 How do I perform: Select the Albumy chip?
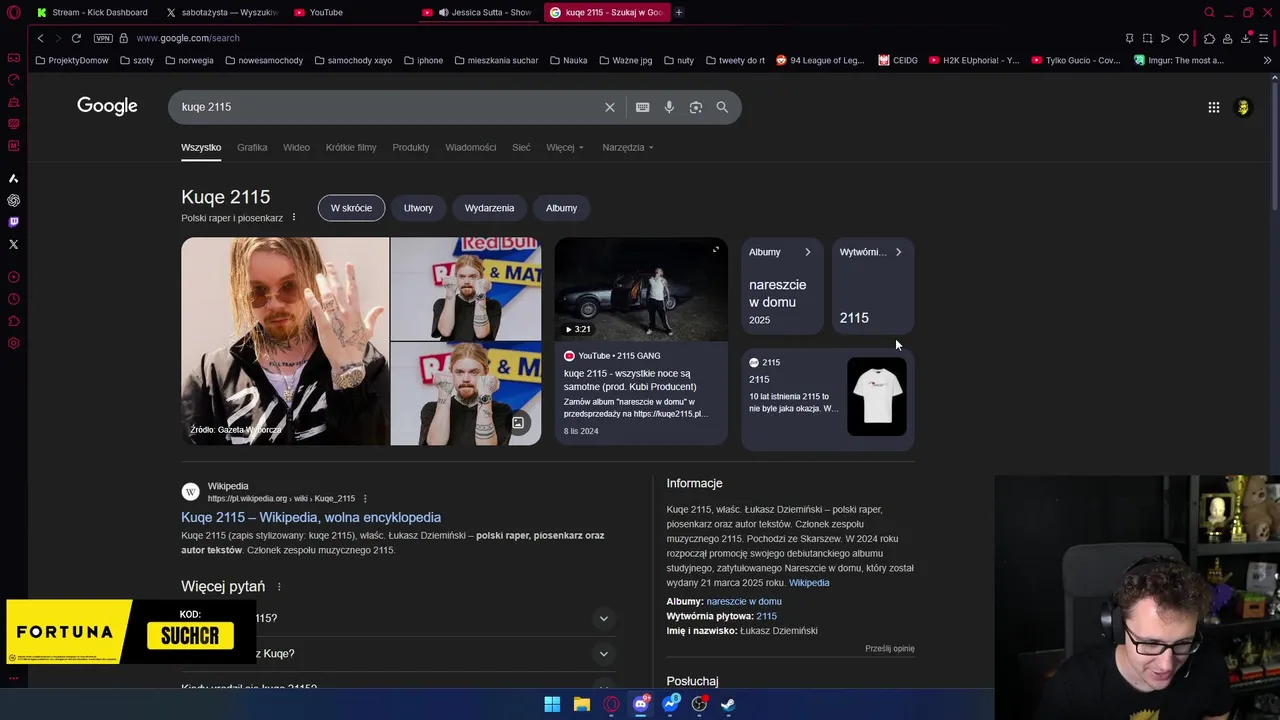tap(561, 208)
